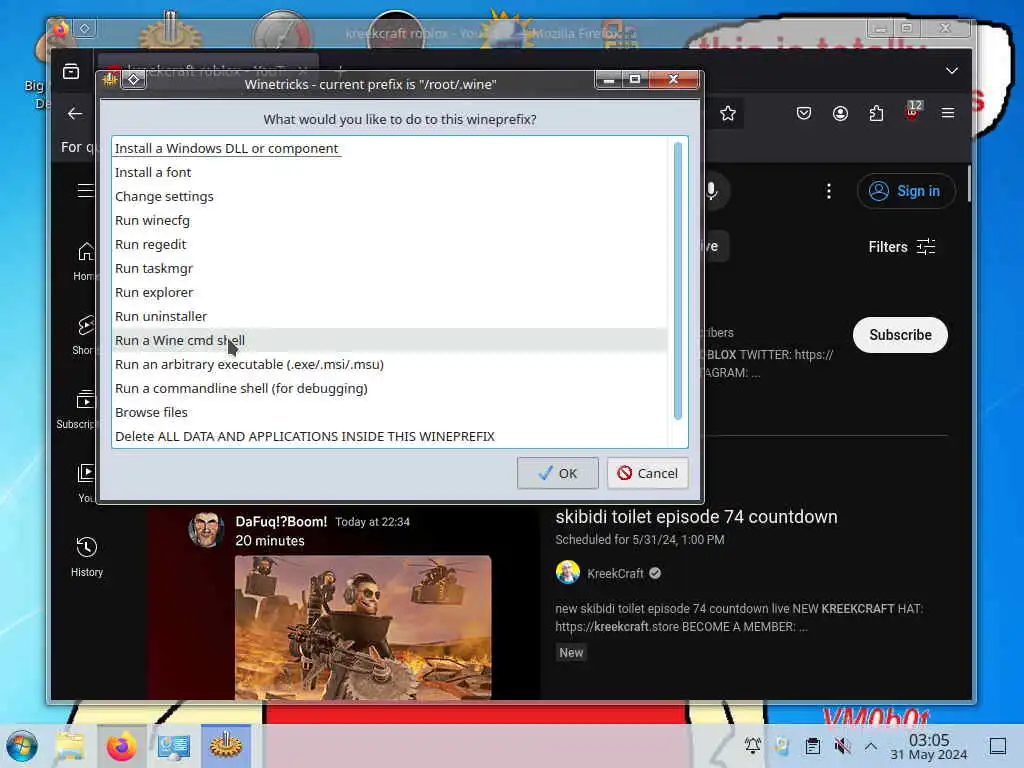Switch to Firefox in the taskbar
Viewport: 1024px width, 768px height.
click(121, 746)
